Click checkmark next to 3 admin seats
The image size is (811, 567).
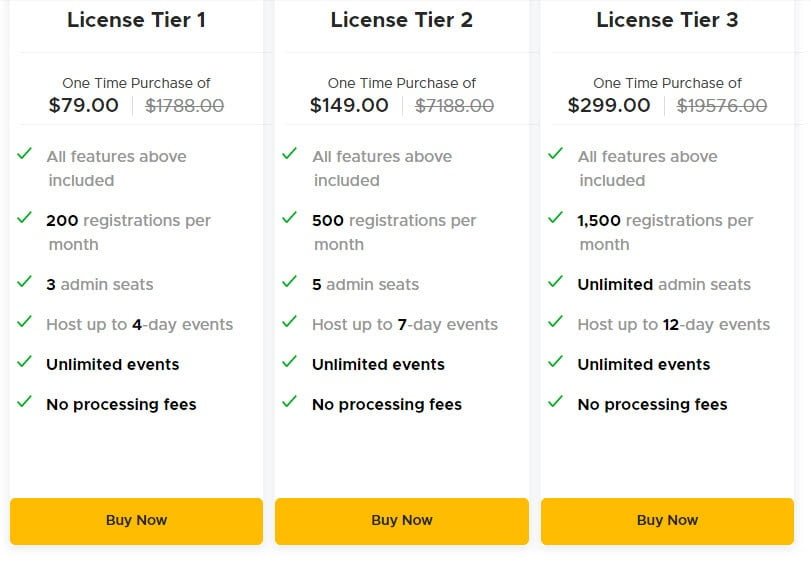tap(24, 282)
